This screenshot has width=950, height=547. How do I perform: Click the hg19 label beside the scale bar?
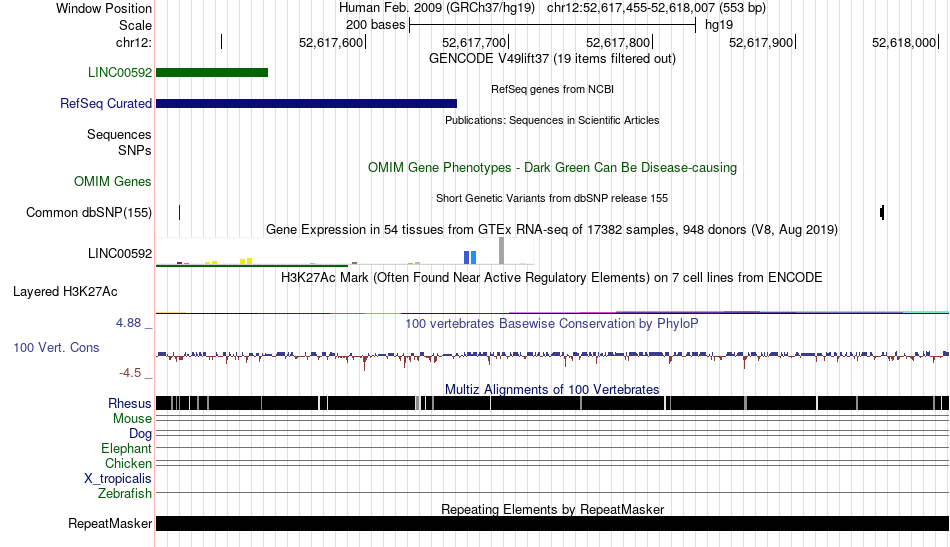(719, 25)
